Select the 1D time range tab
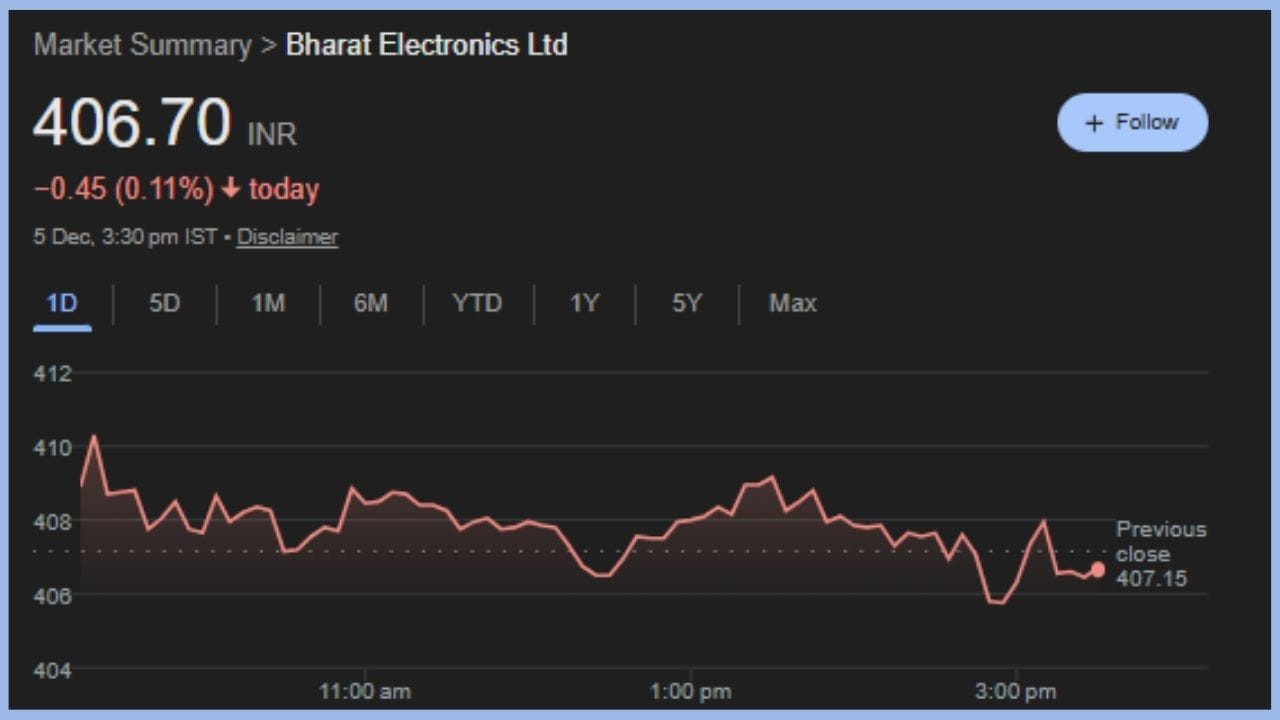Screen dimensions: 1280x720 click(62, 303)
